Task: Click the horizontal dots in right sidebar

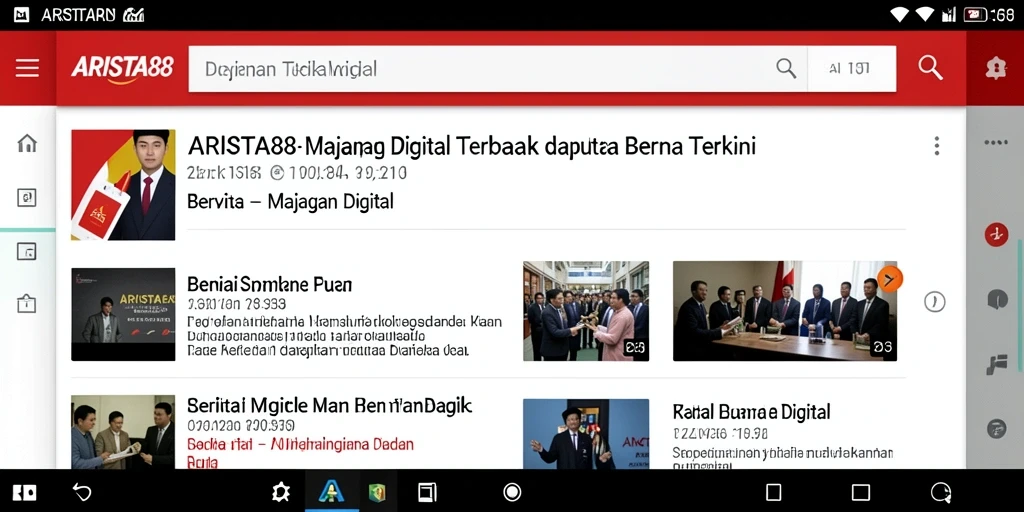Action: [996, 142]
